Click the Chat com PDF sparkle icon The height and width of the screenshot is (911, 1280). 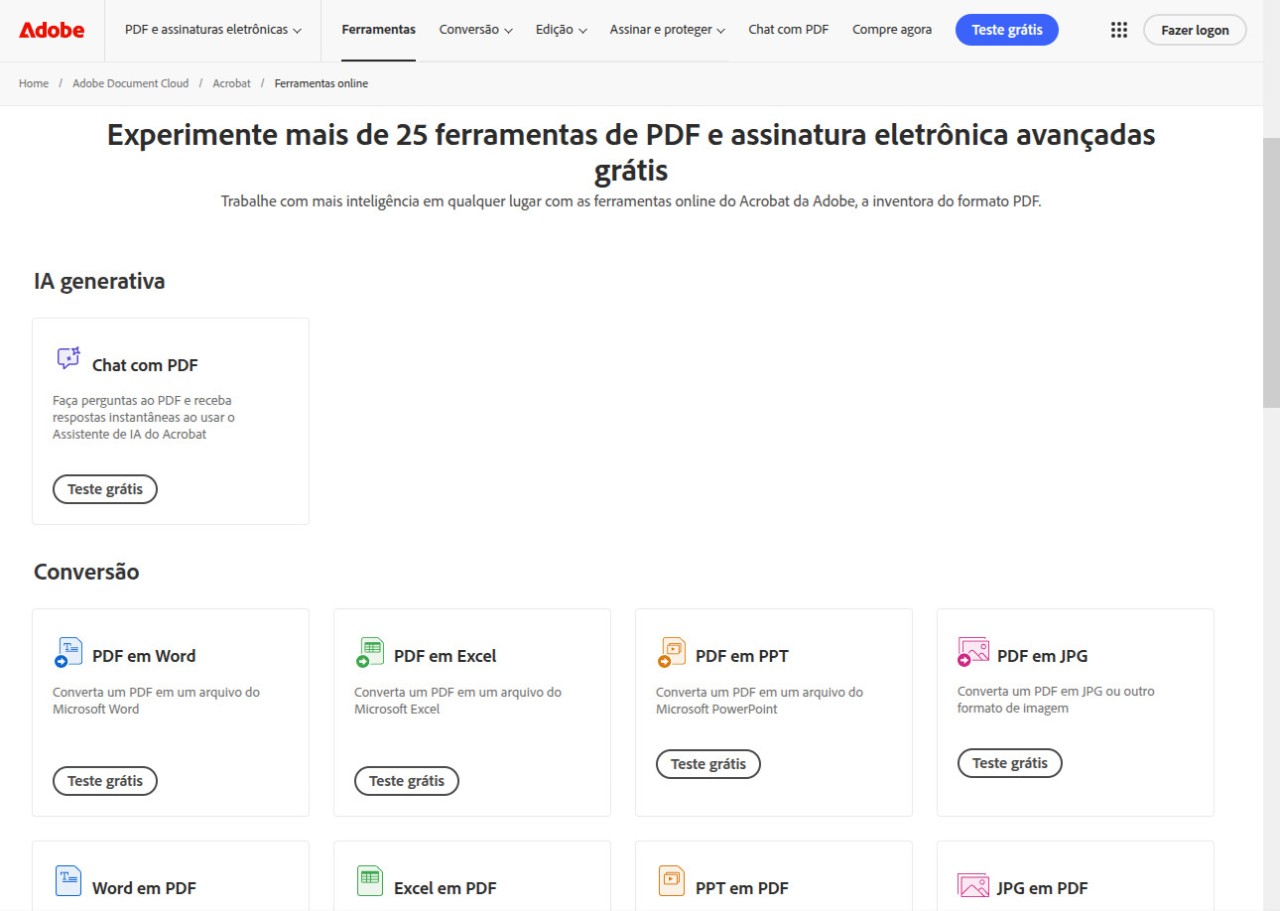(68, 358)
